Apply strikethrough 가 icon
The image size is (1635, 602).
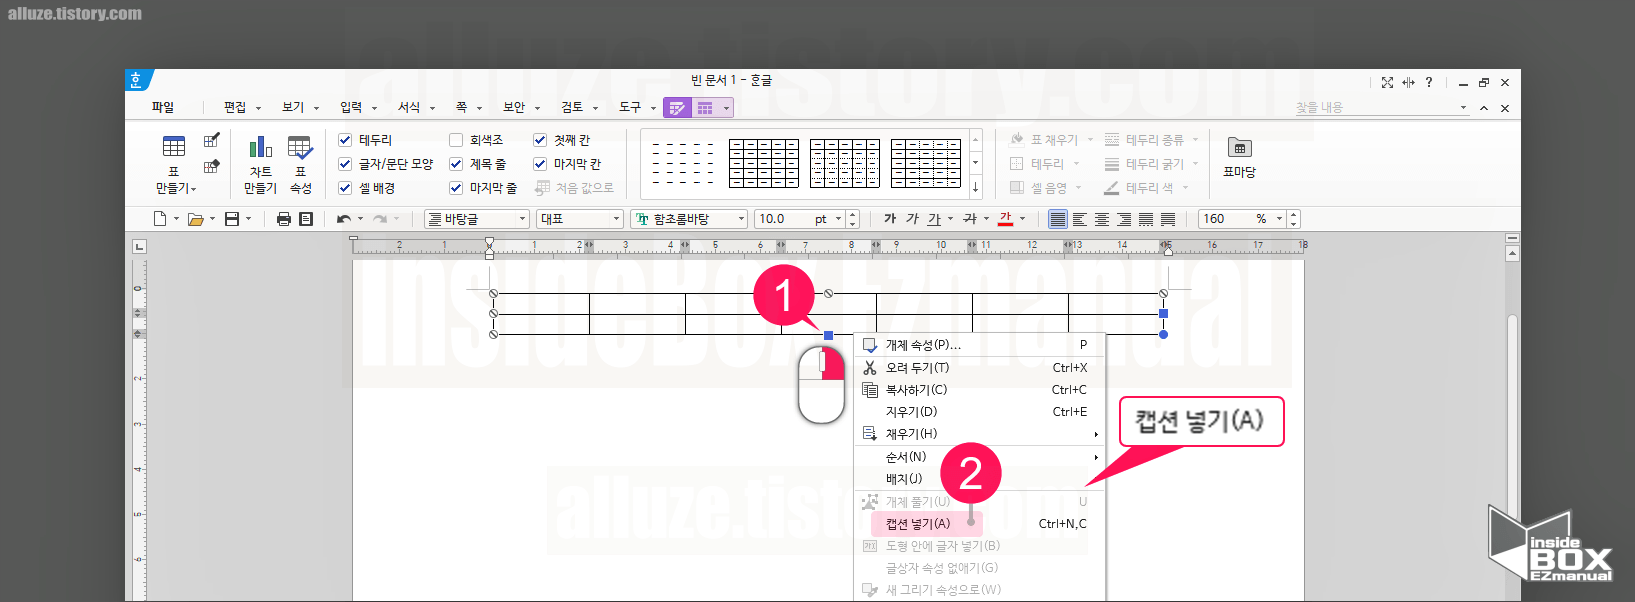click(969, 219)
